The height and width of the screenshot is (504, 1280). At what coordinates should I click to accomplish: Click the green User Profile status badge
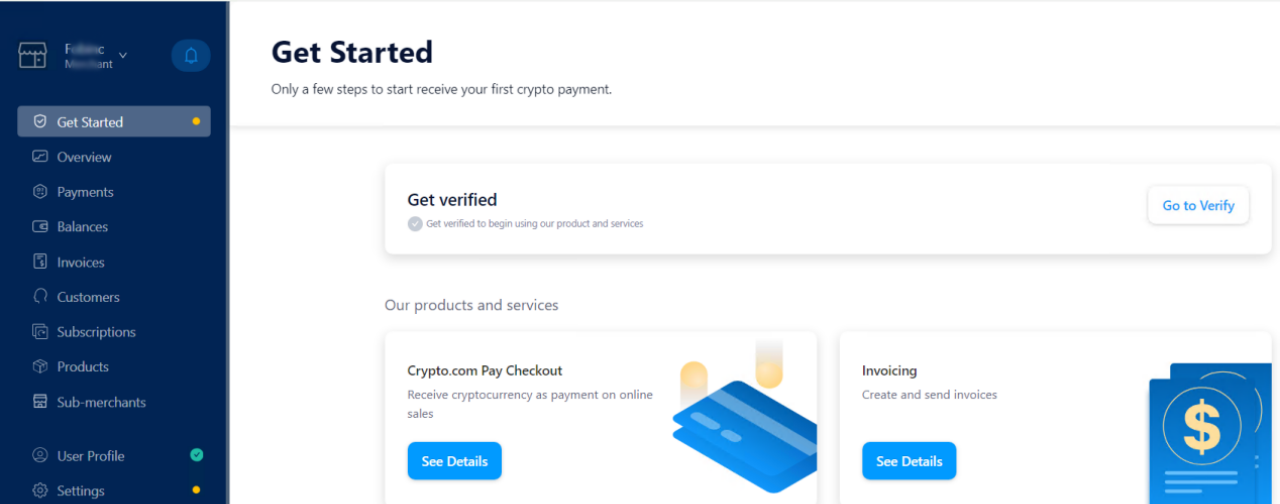coord(196,455)
